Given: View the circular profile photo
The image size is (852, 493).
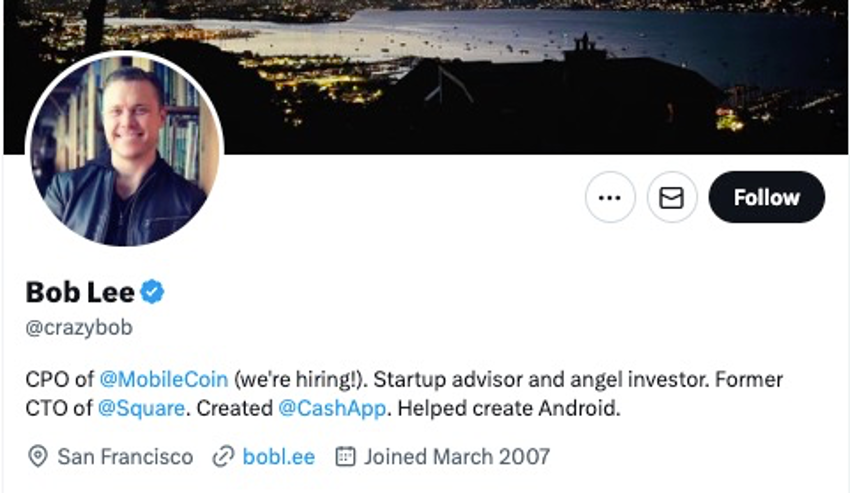Looking at the screenshot, I should pyautogui.click(x=124, y=150).
